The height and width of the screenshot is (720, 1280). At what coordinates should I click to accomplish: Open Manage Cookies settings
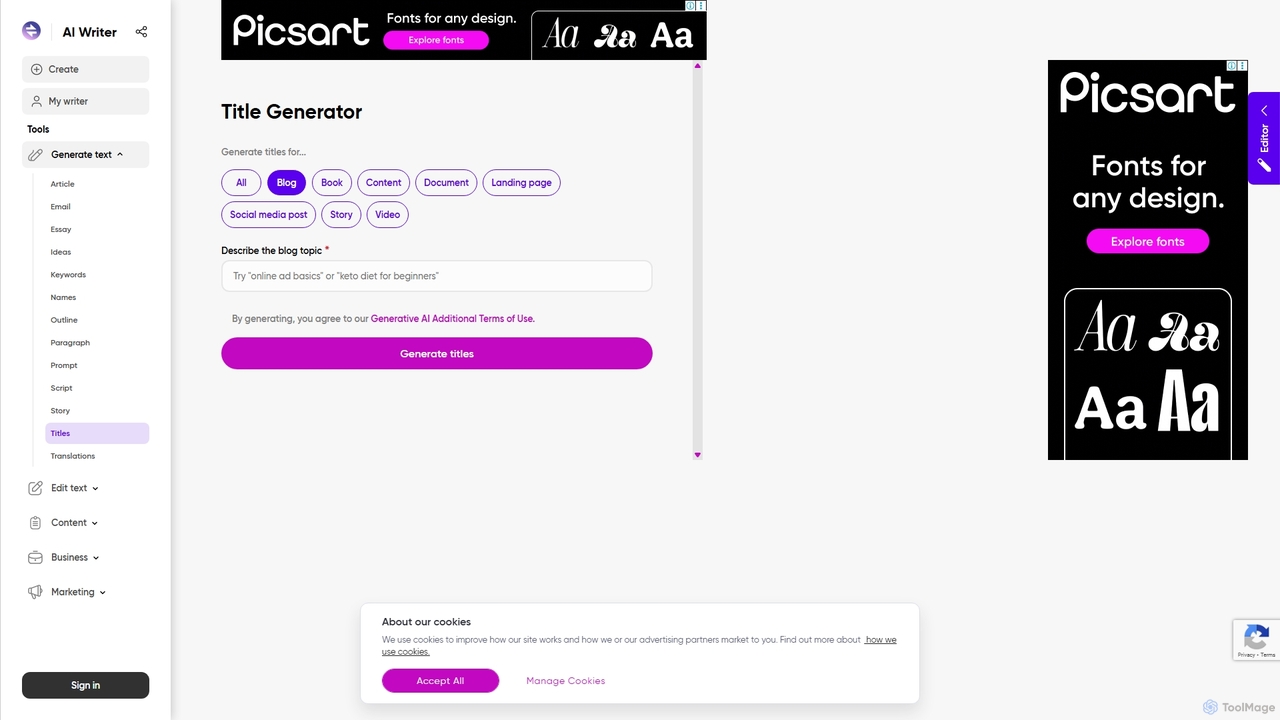[565, 681]
